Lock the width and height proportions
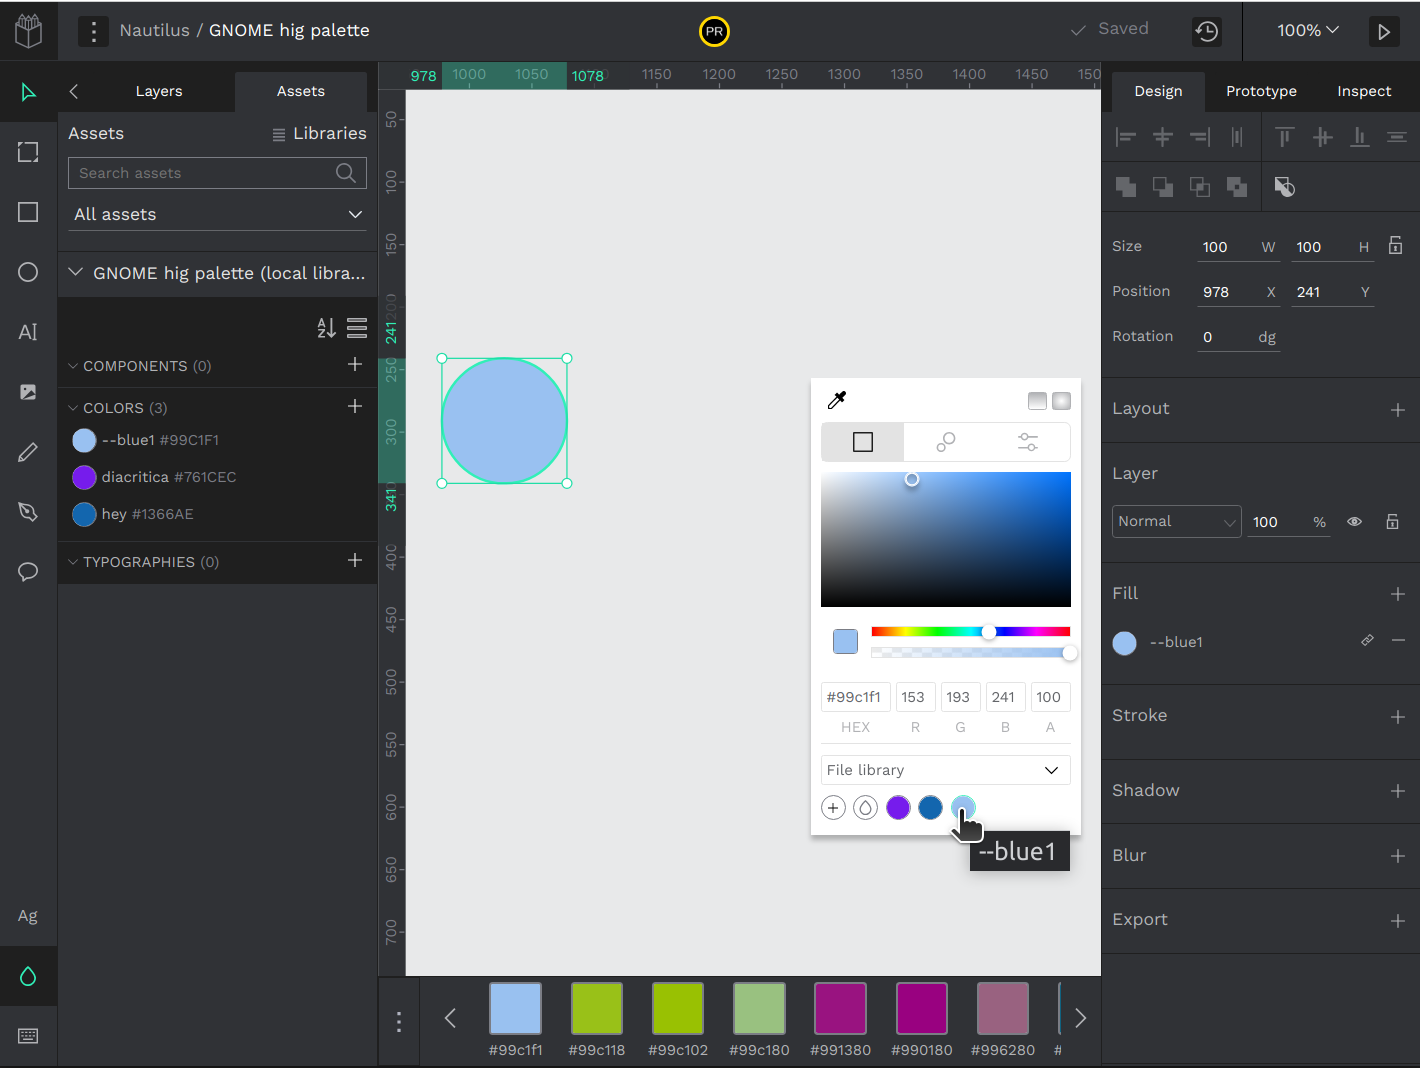The image size is (1420, 1068). 1395,245
